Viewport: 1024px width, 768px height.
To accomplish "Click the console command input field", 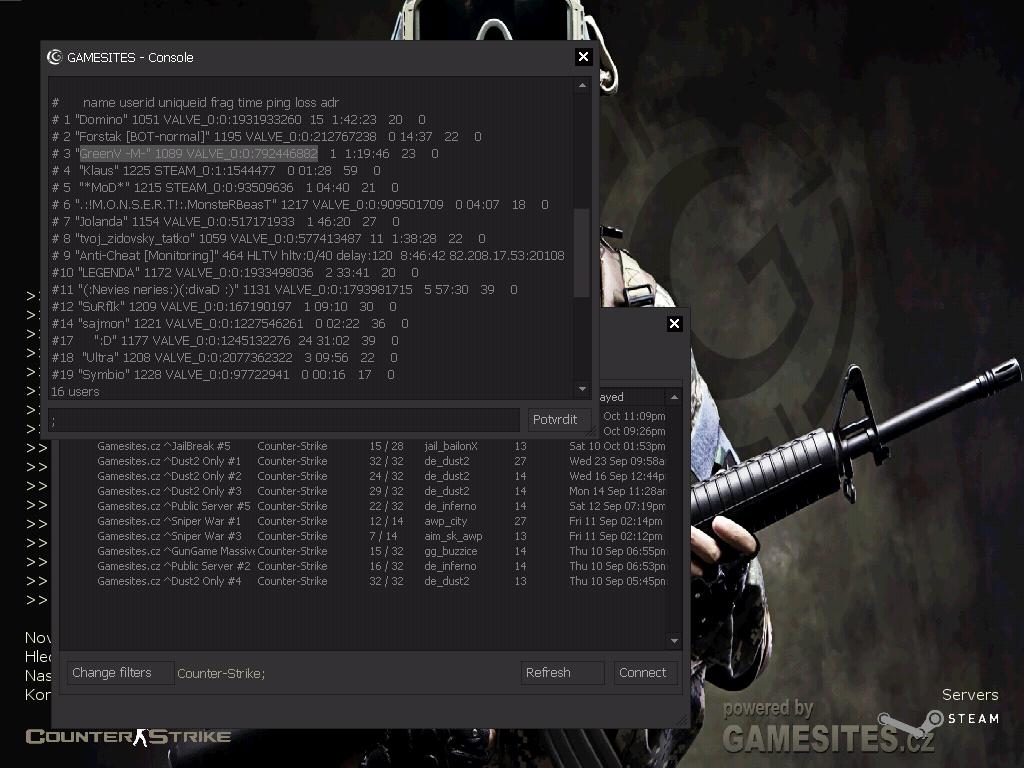I will pyautogui.click(x=283, y=420).
